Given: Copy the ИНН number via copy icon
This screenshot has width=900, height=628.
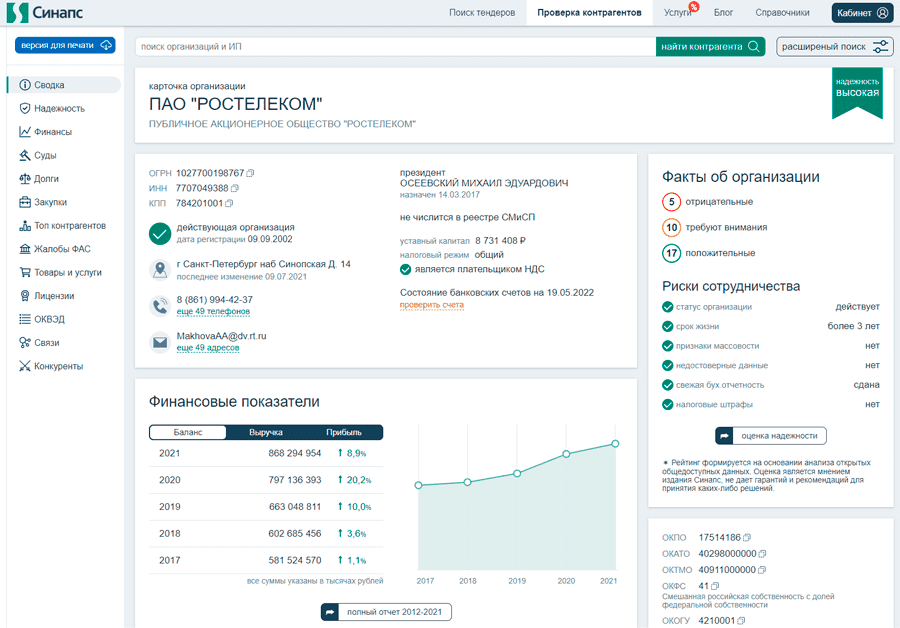Looking at the screenshot, I should coord(234,188).
